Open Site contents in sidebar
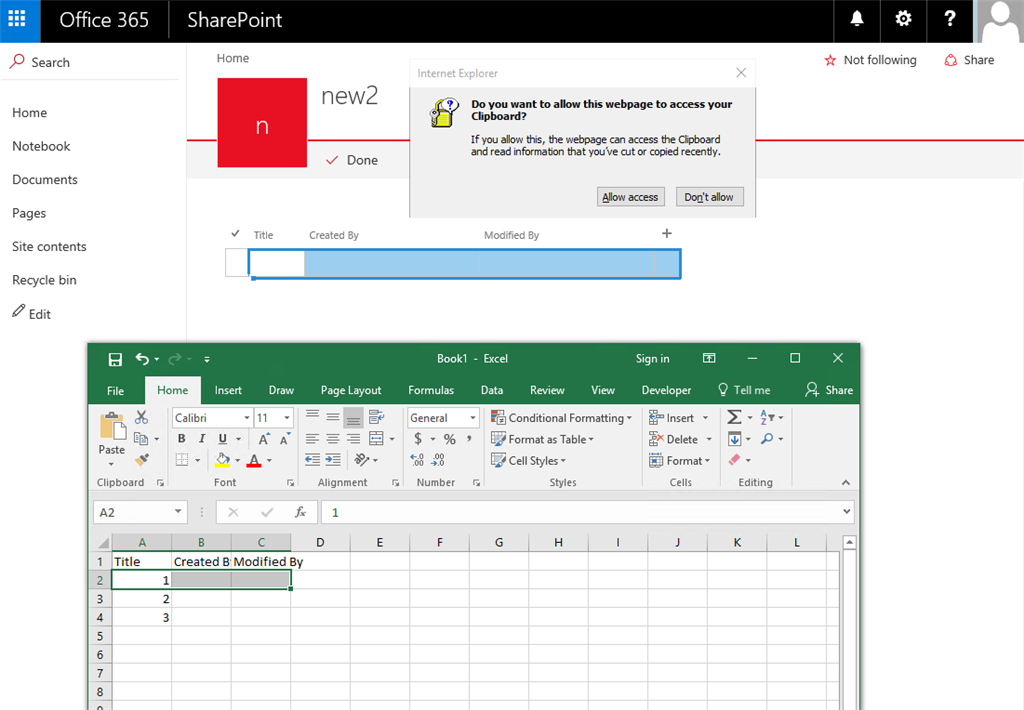Image resolution: width=1024 pixels, height=710 pixels. (49, 246)
